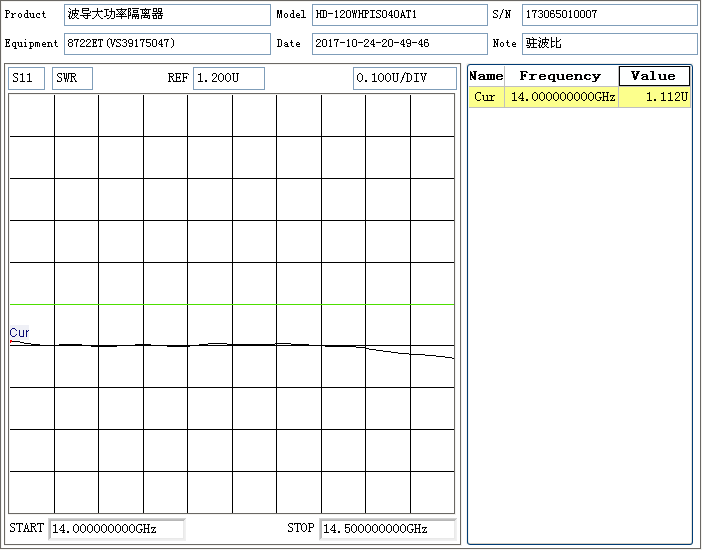Click the green reference line on the chart
The image size is (702, 550).
232,305
